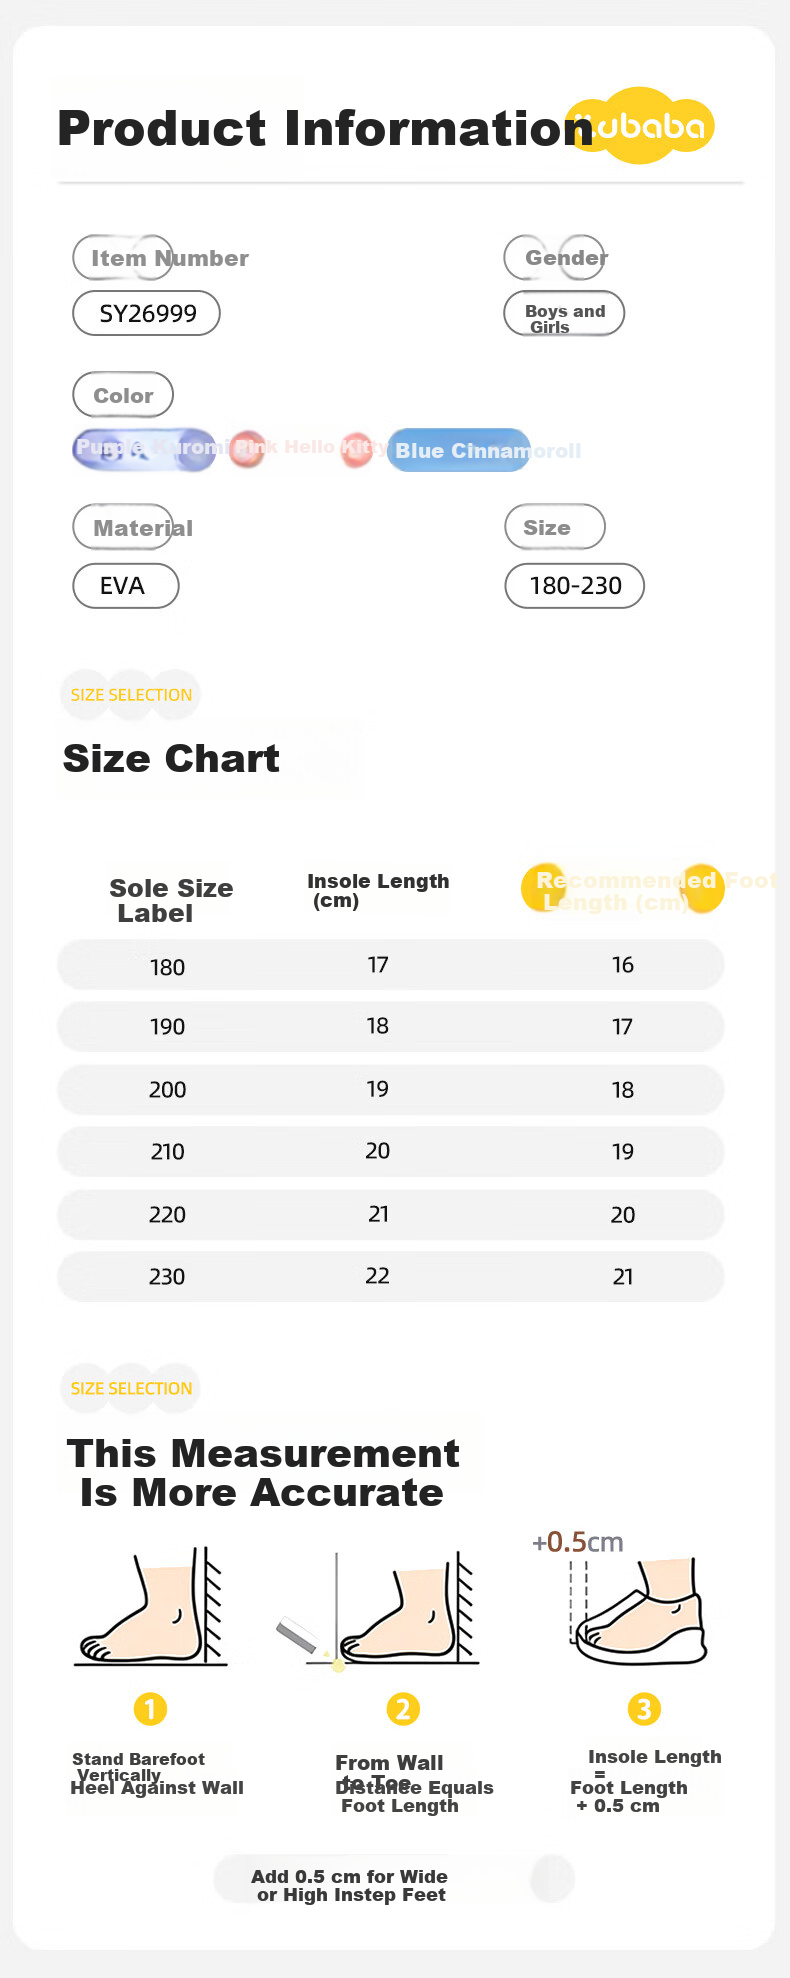Click the EVA material pill
The width and height of the screenshot is (790, 1978).
click(x=126, y=586)
